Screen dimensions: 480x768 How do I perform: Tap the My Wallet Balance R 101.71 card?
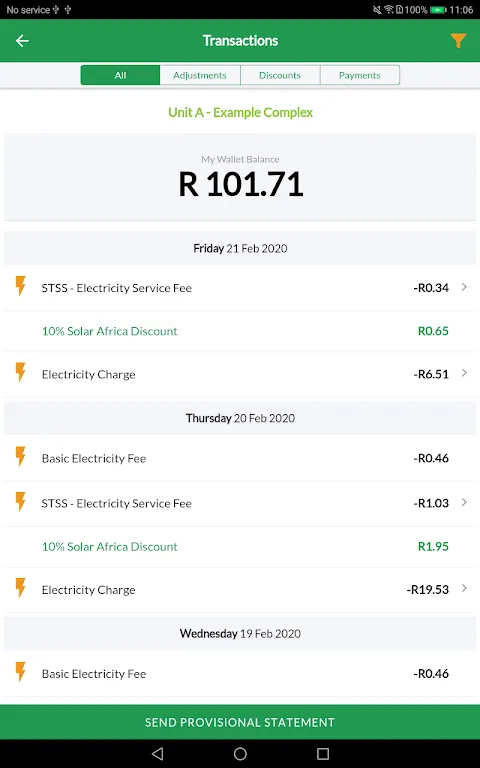tap(240, 177)
